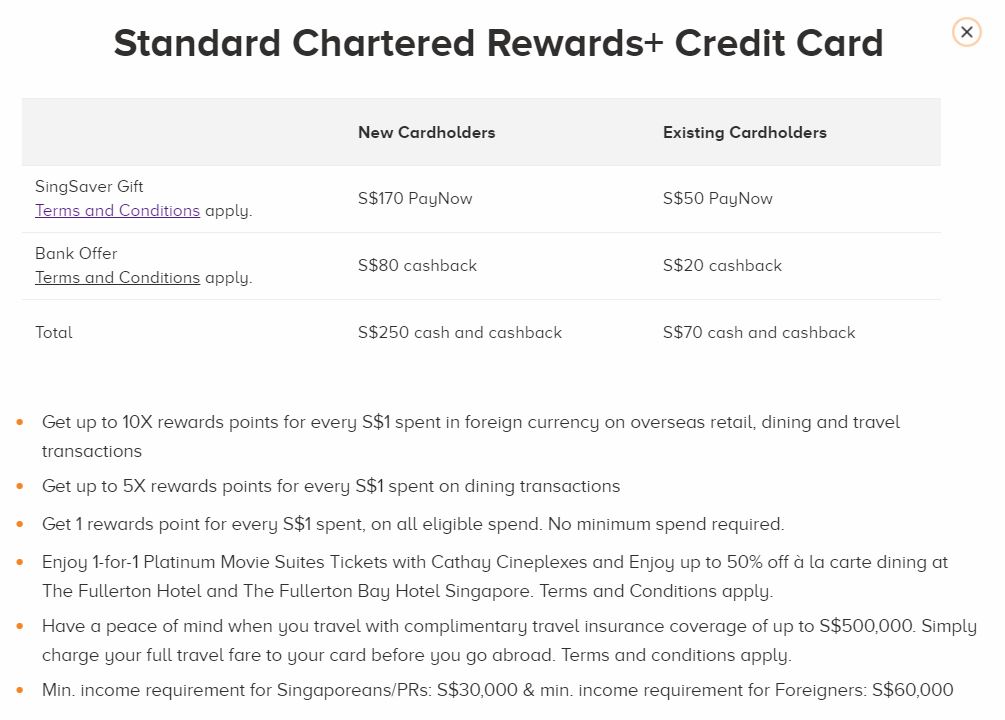Screen dimensions: 1005x720
Task: Open Bank Offer Terms and Conditions link
Action: coord(117,278)
